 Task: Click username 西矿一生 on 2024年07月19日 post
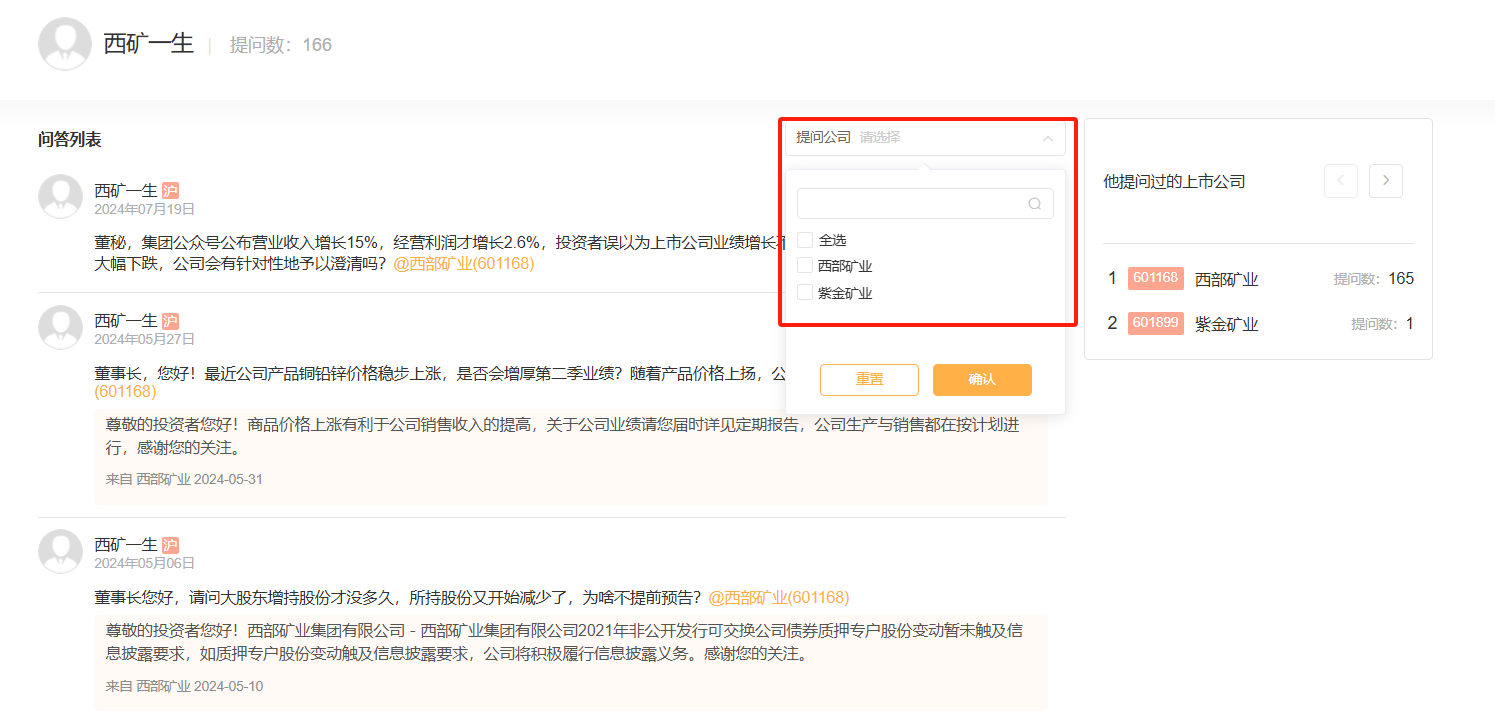[126, 191]
